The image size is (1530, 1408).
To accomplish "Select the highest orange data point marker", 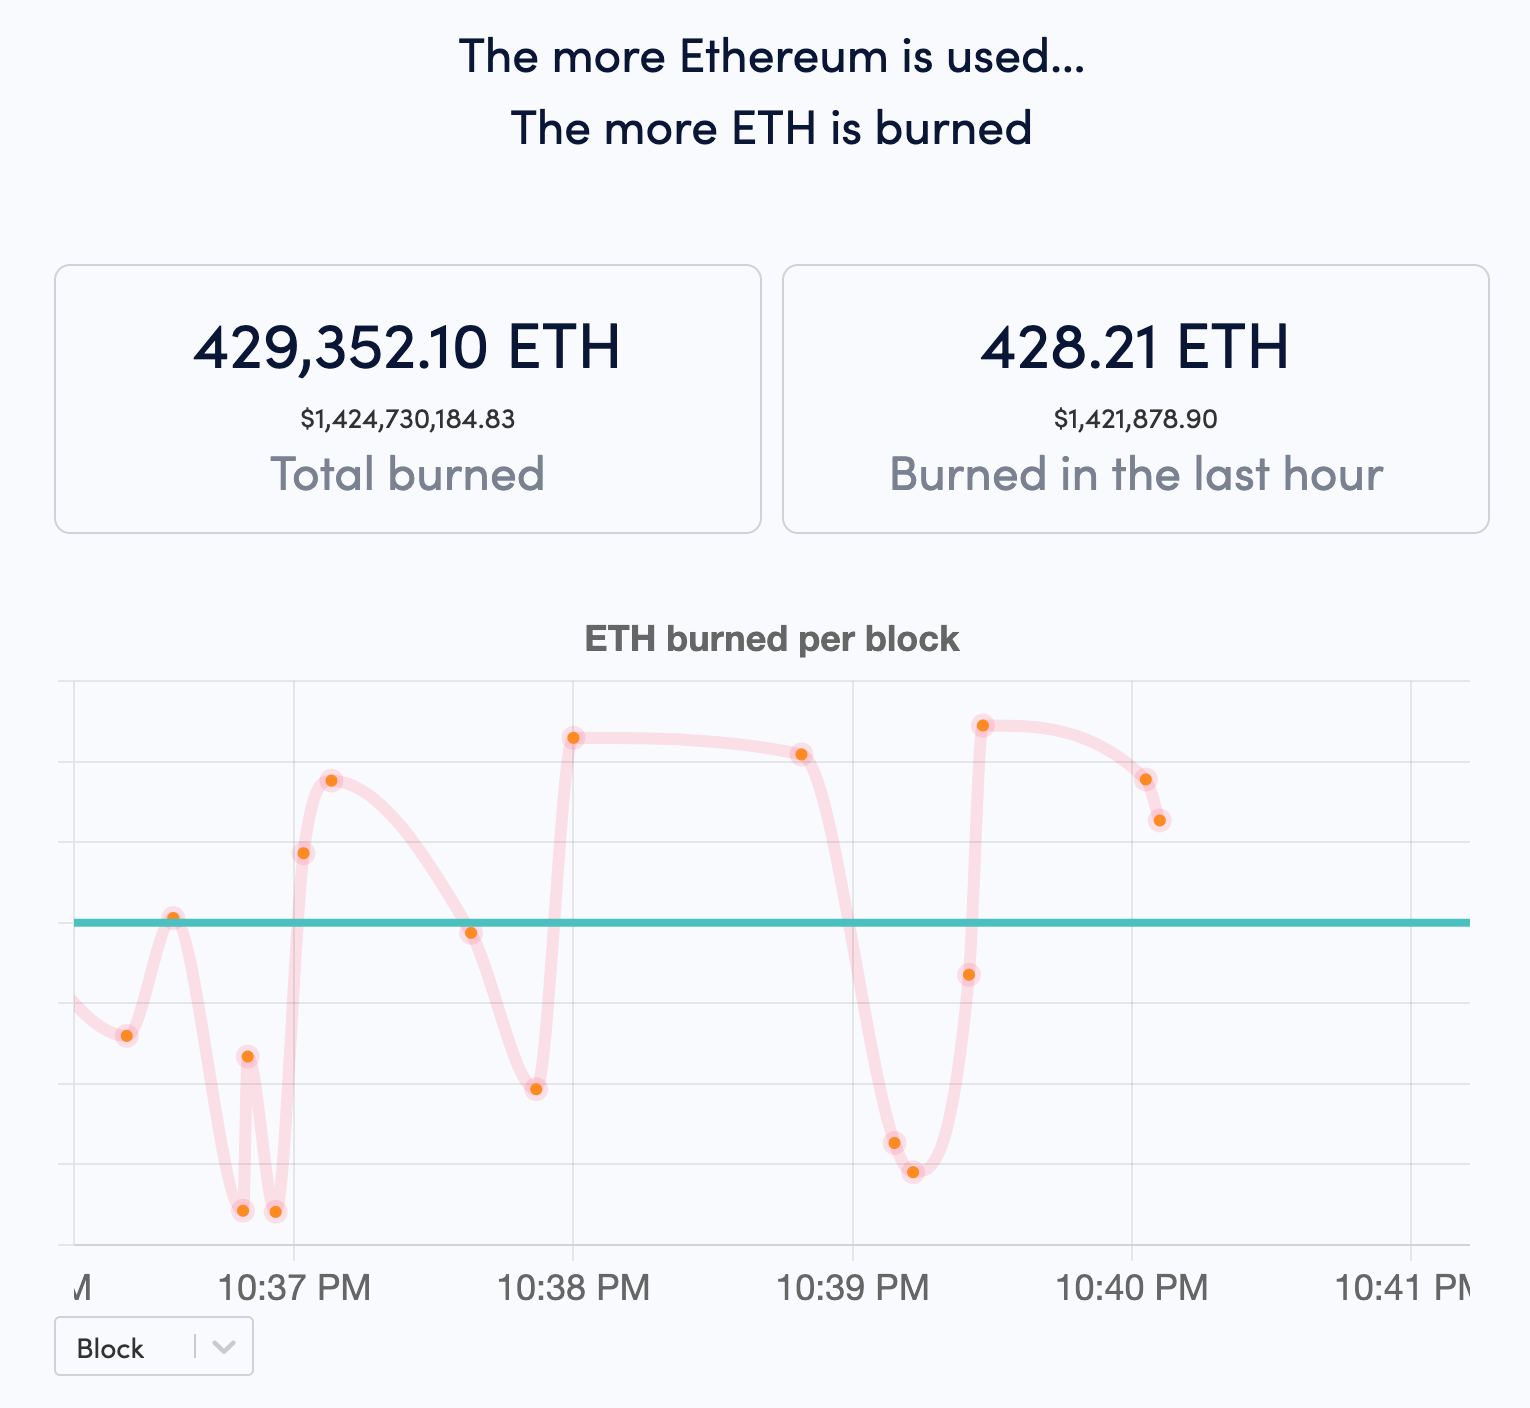I will (983, 725).
